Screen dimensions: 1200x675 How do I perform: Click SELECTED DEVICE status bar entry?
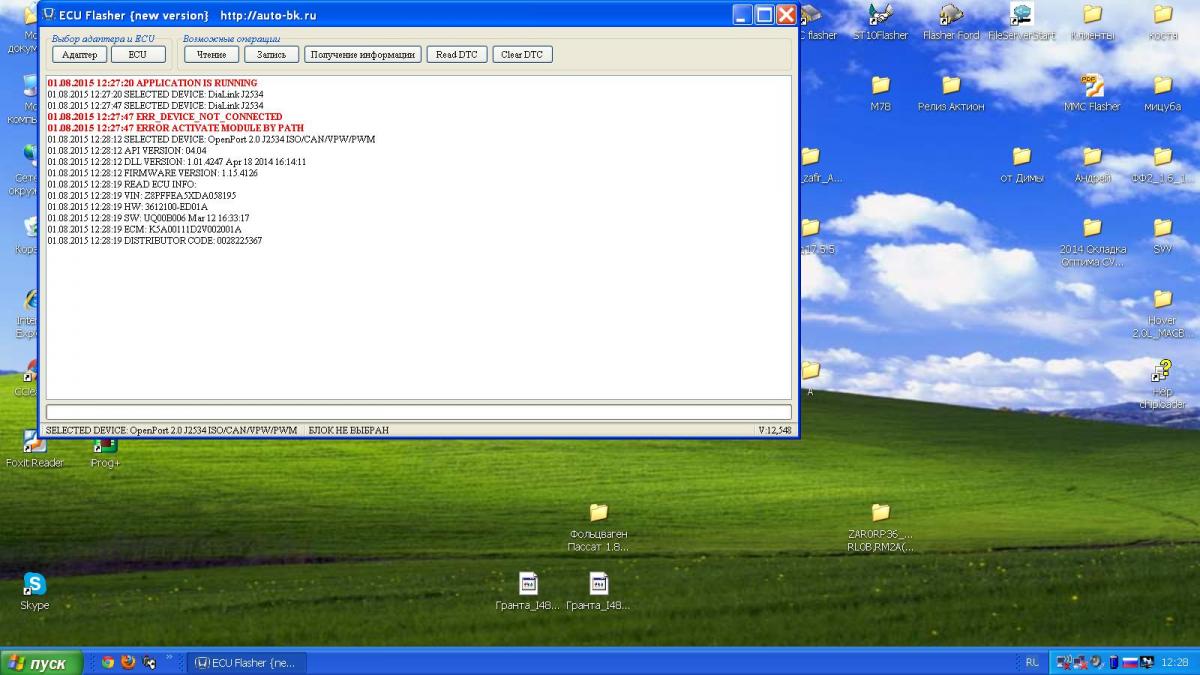(x=171, y=430)
